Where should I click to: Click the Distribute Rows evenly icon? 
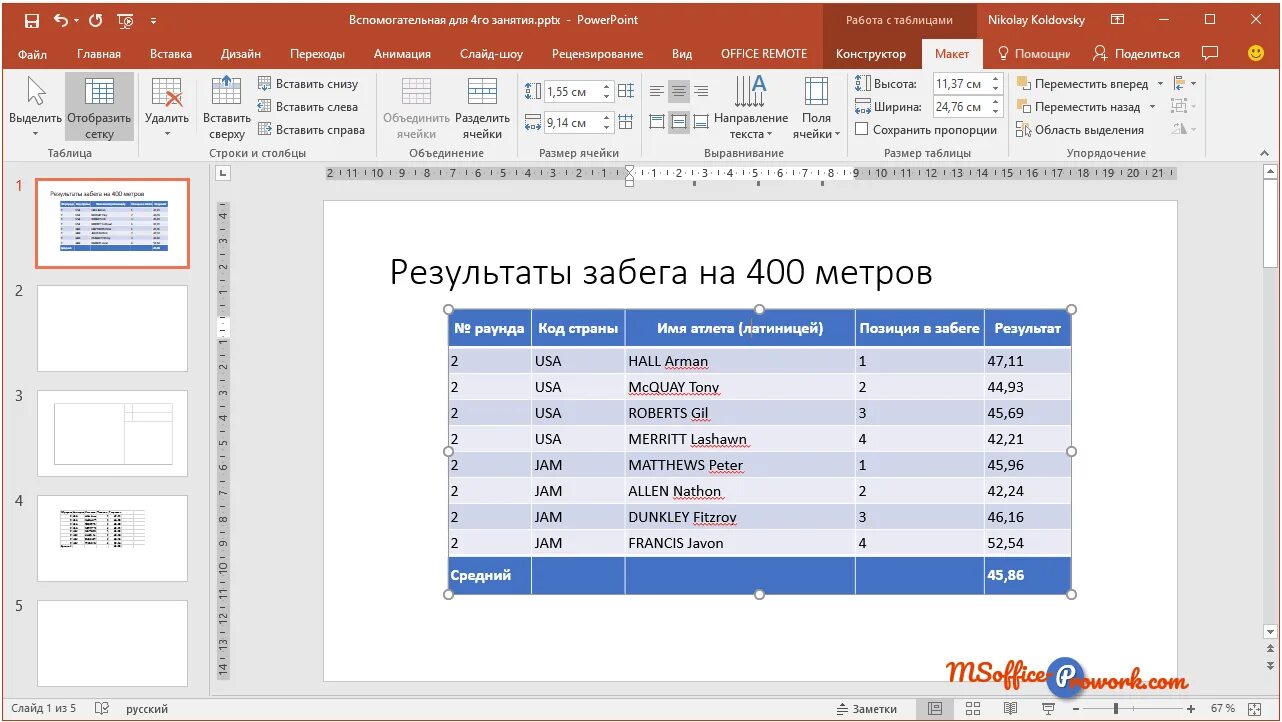click(x=626, y=91)
